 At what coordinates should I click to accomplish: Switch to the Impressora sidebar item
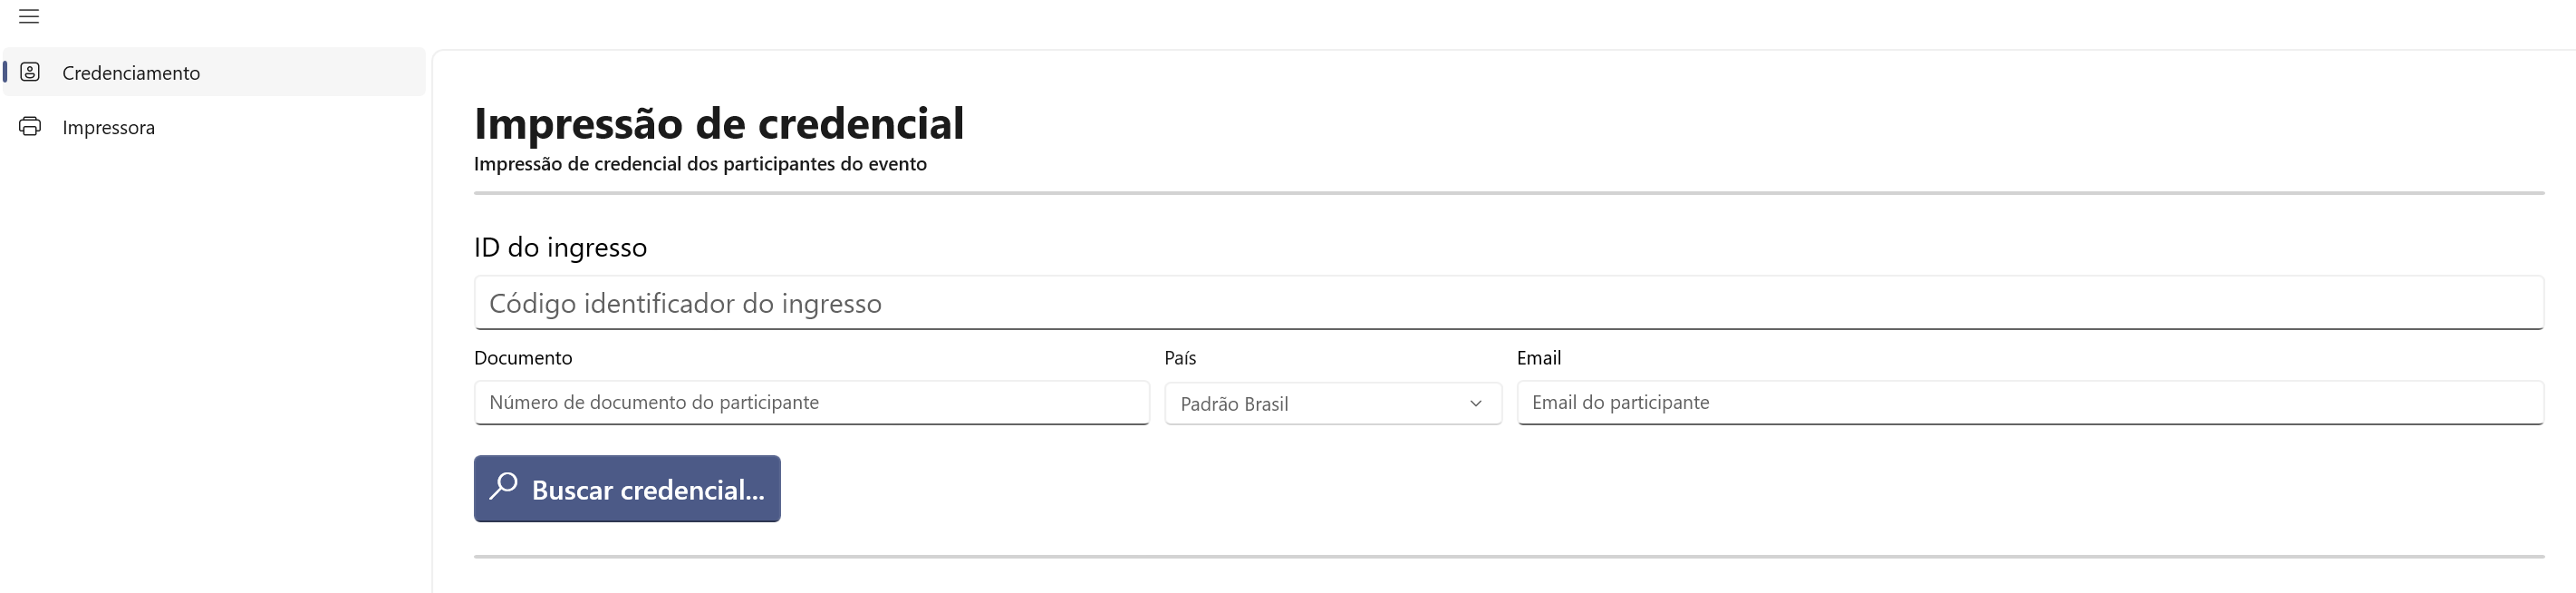pos(214,127)
